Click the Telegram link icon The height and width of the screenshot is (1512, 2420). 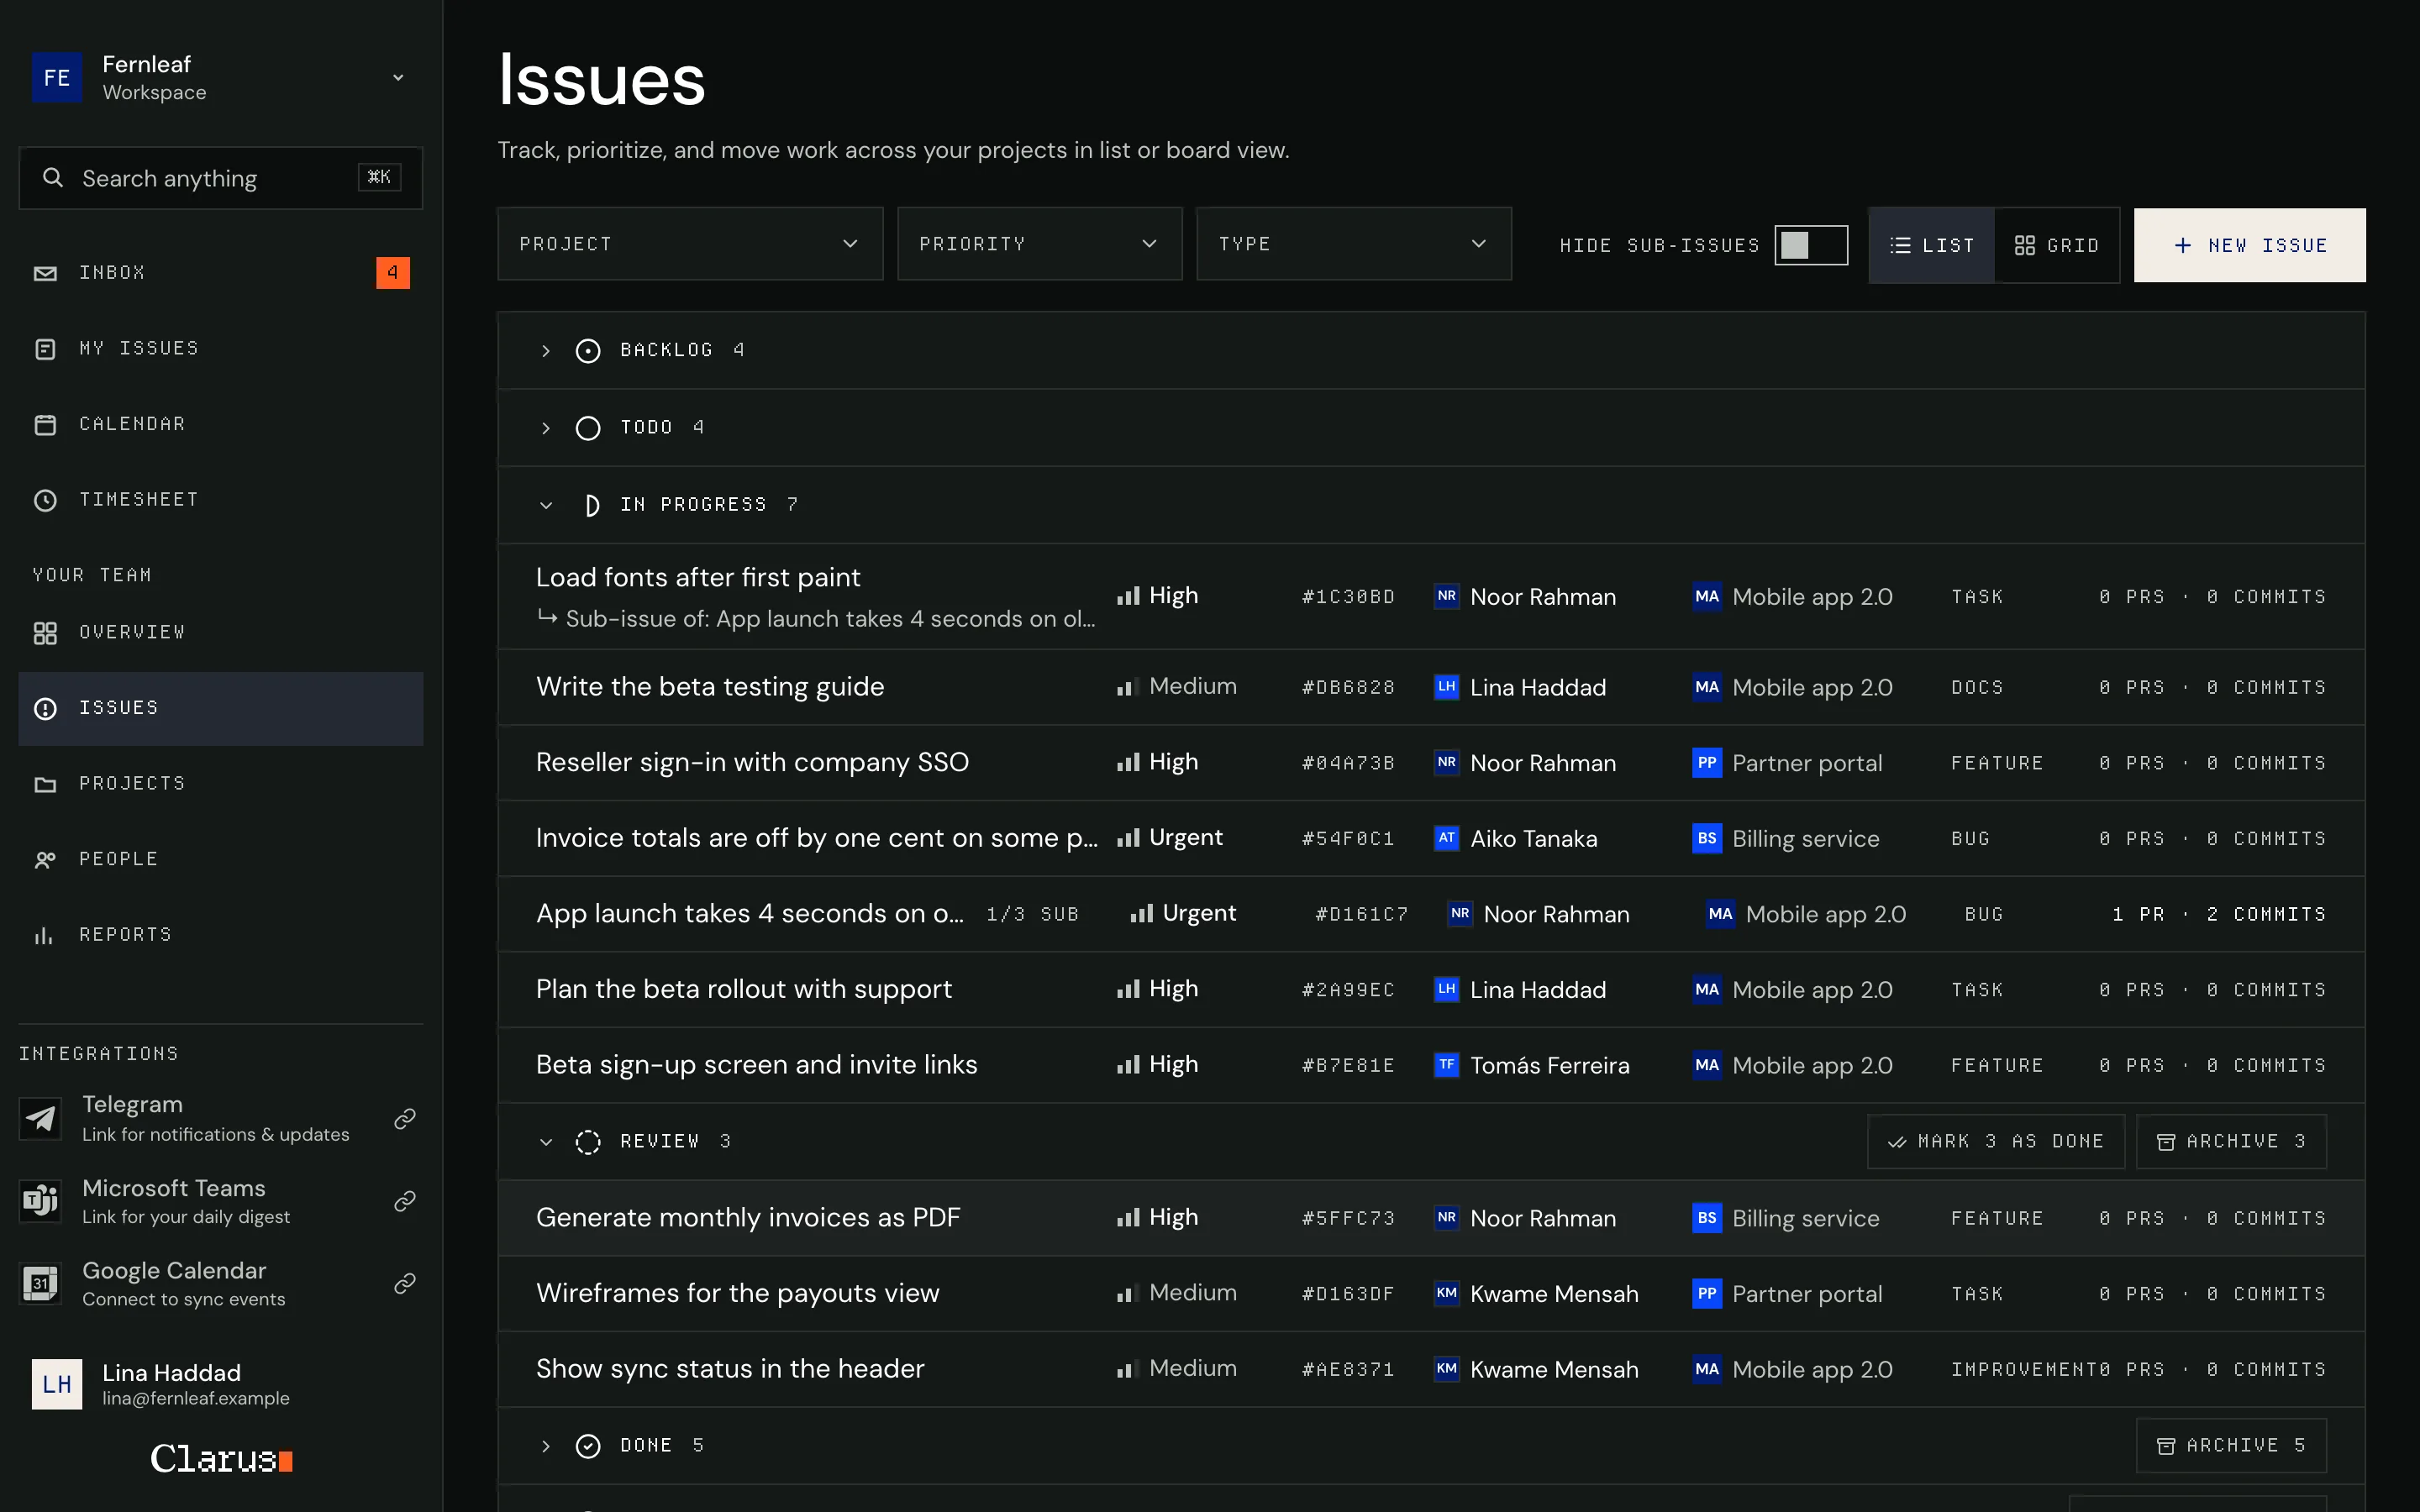404,1118
